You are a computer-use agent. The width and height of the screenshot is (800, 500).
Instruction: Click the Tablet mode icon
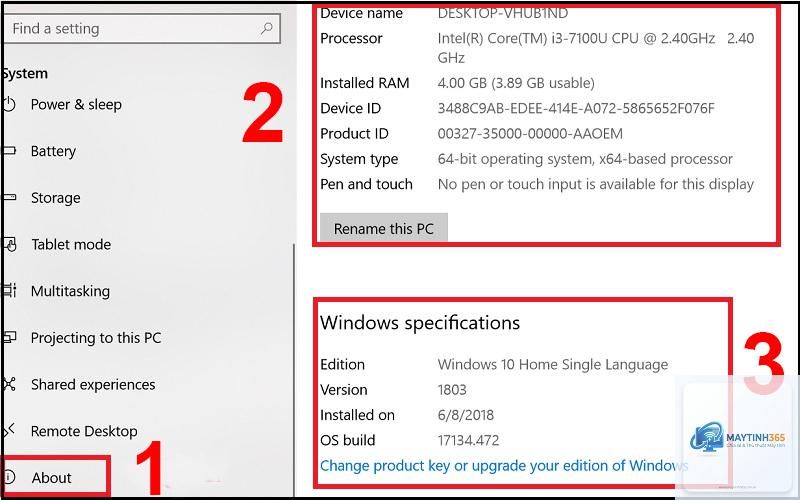(9, 244)
